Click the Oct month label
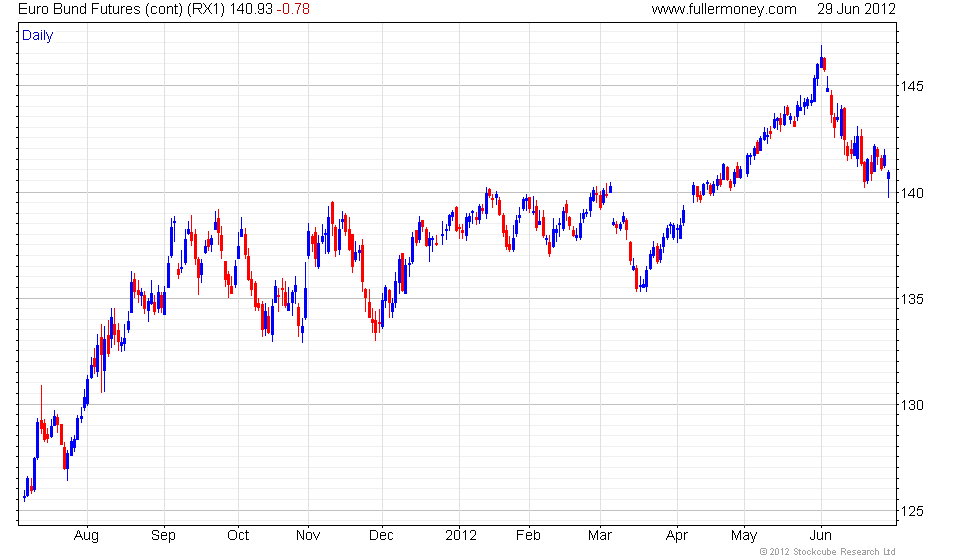Image resolution: width=980 pixels, height=560 pixels. [238, 536]
